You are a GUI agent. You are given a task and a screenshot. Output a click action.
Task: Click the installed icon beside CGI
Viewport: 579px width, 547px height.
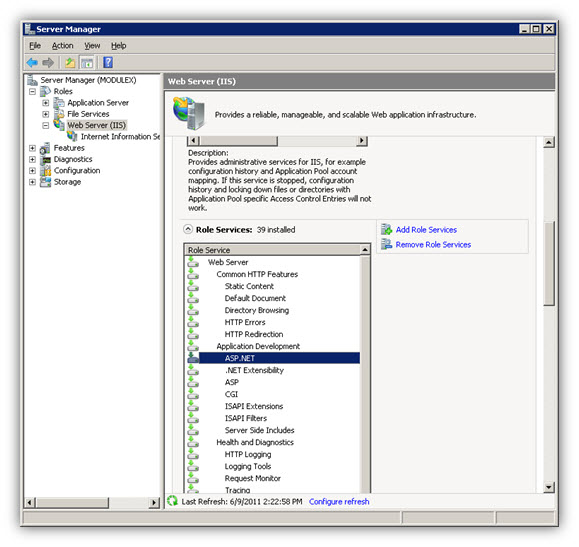click(x=192, y=394)
